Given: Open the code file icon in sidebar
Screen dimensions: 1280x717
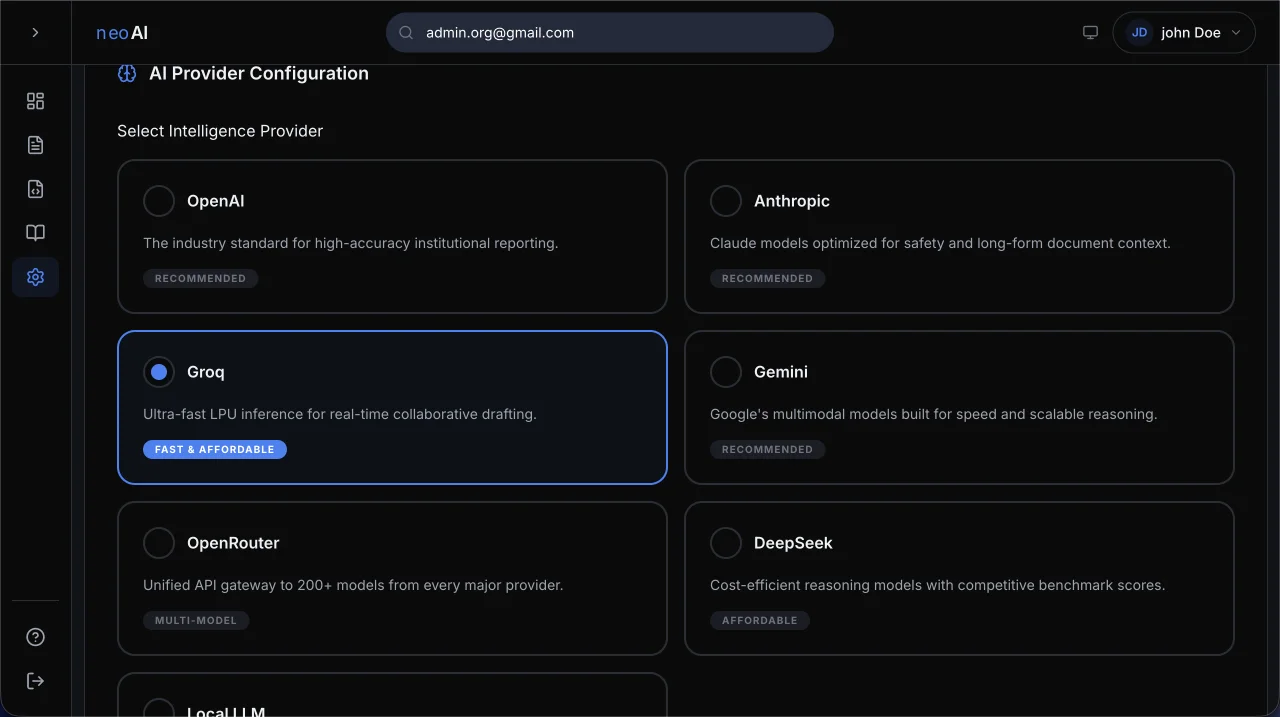Looking at the screenshot, I should (35, 189).
